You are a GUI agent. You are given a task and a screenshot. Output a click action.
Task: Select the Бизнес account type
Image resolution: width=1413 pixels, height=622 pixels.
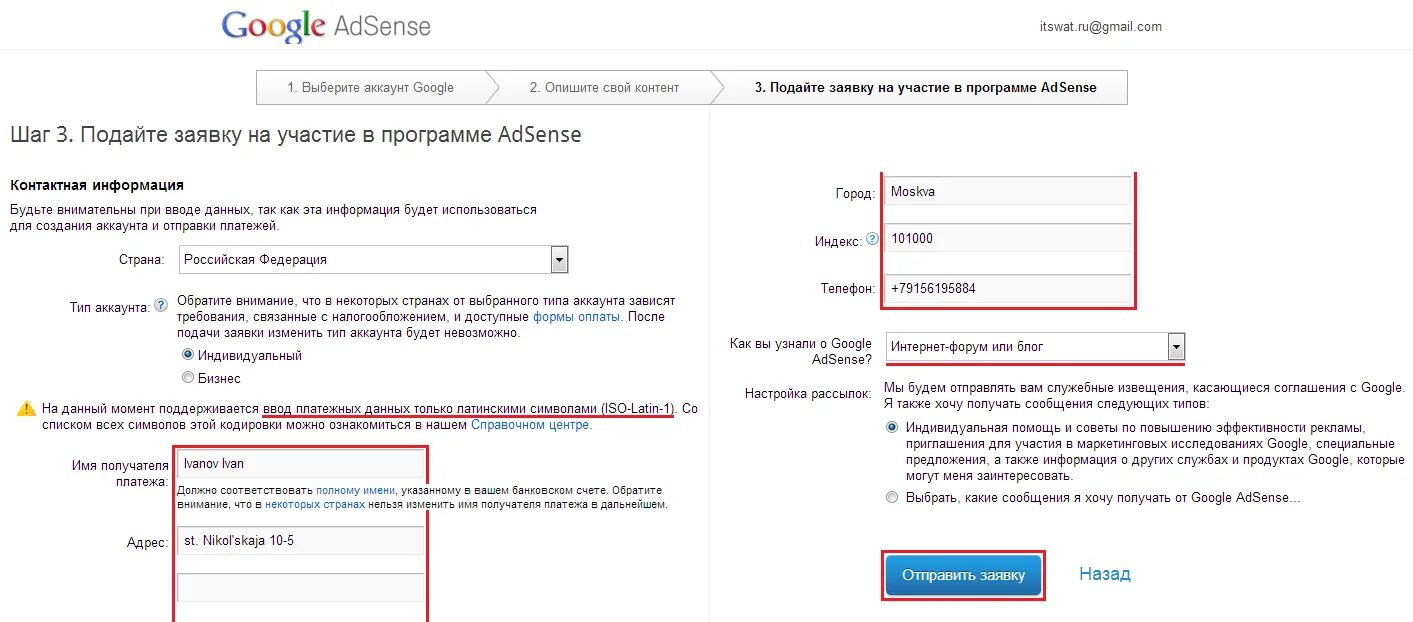click(188, 378)
